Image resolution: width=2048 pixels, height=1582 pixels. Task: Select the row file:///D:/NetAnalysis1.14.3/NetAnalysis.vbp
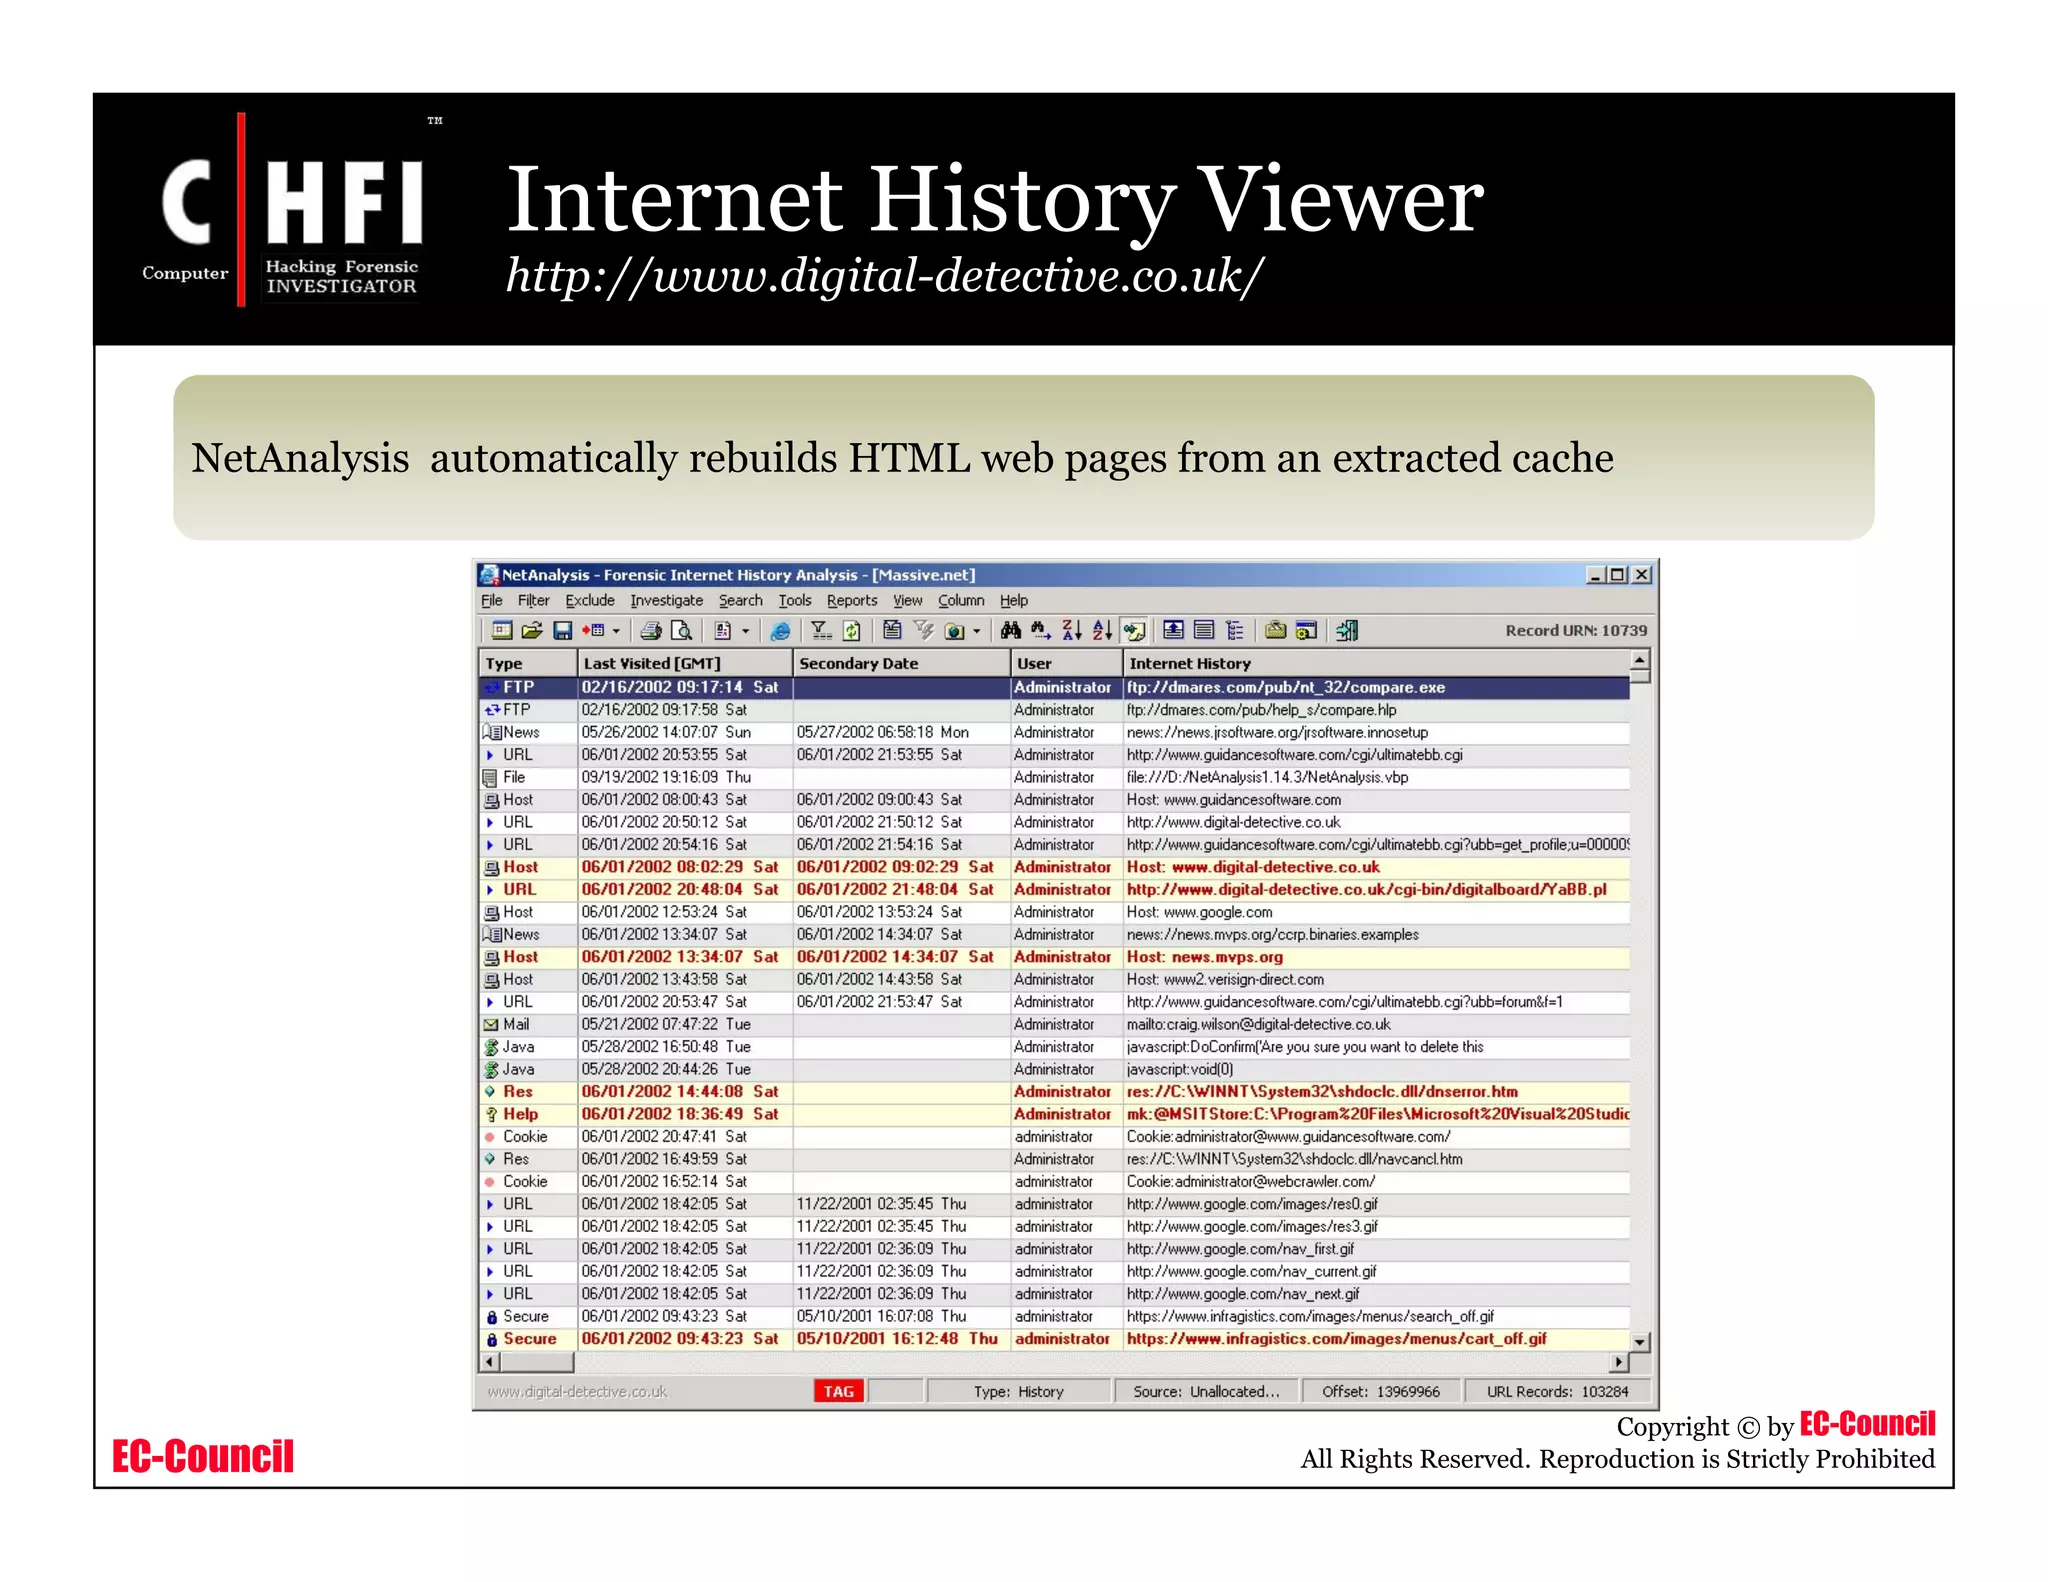click(1055, 777)
